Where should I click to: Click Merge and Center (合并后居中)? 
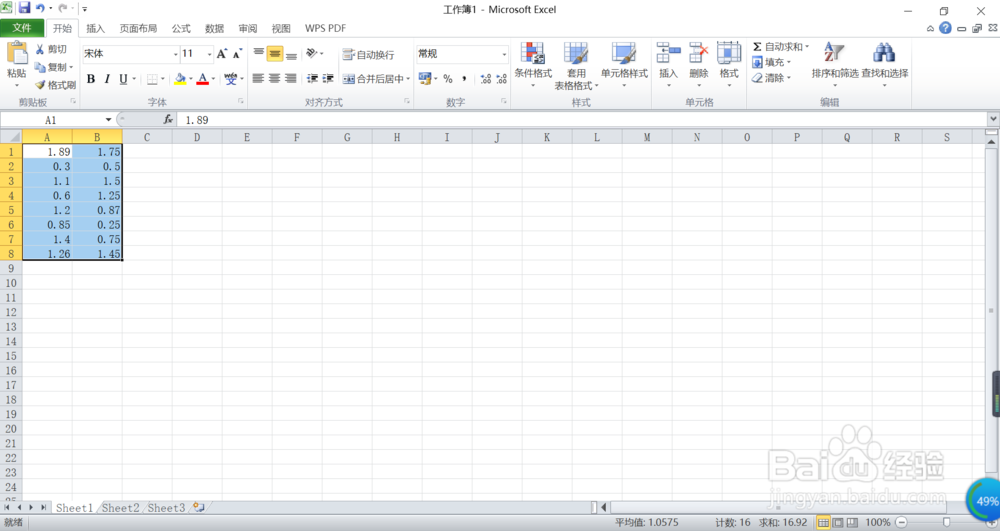(373, 79)
